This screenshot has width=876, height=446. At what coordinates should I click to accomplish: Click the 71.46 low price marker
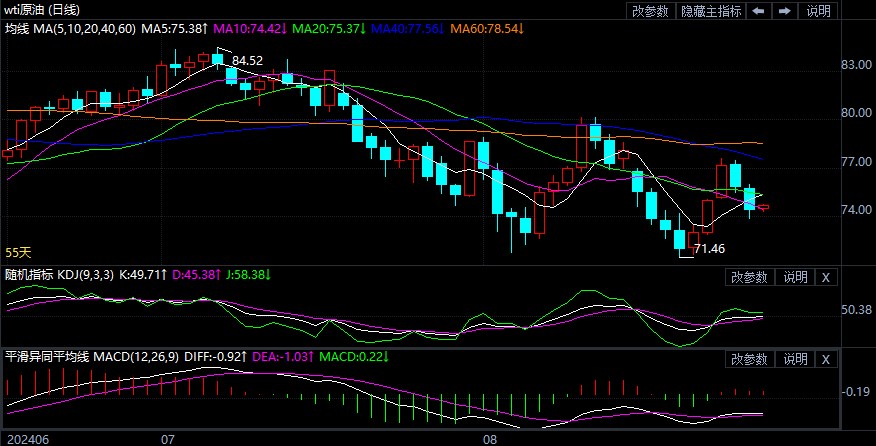tap(709, 247)
